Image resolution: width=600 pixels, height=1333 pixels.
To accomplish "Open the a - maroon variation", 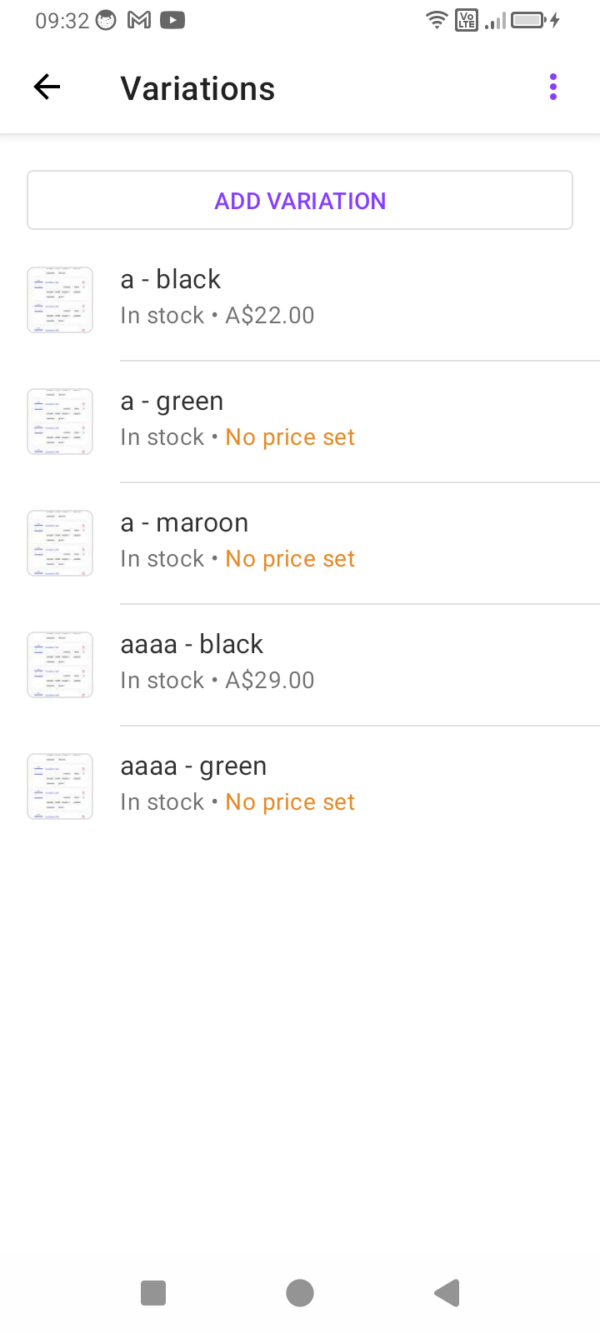I will (340, 543).
